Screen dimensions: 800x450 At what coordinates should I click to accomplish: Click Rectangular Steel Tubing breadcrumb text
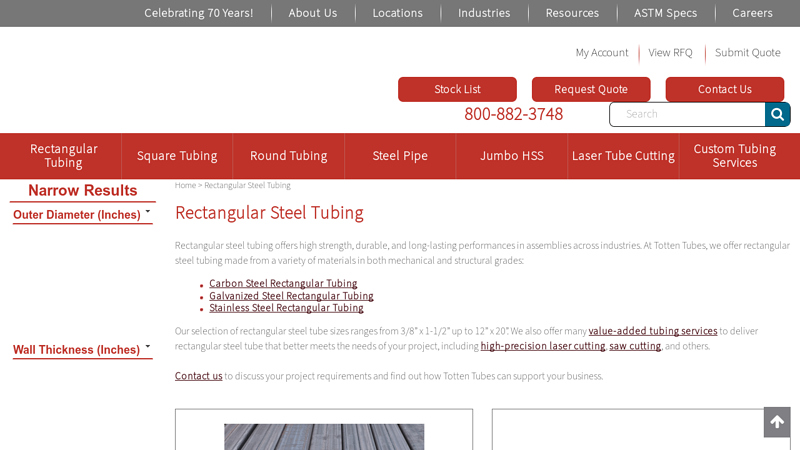point(247,185)
